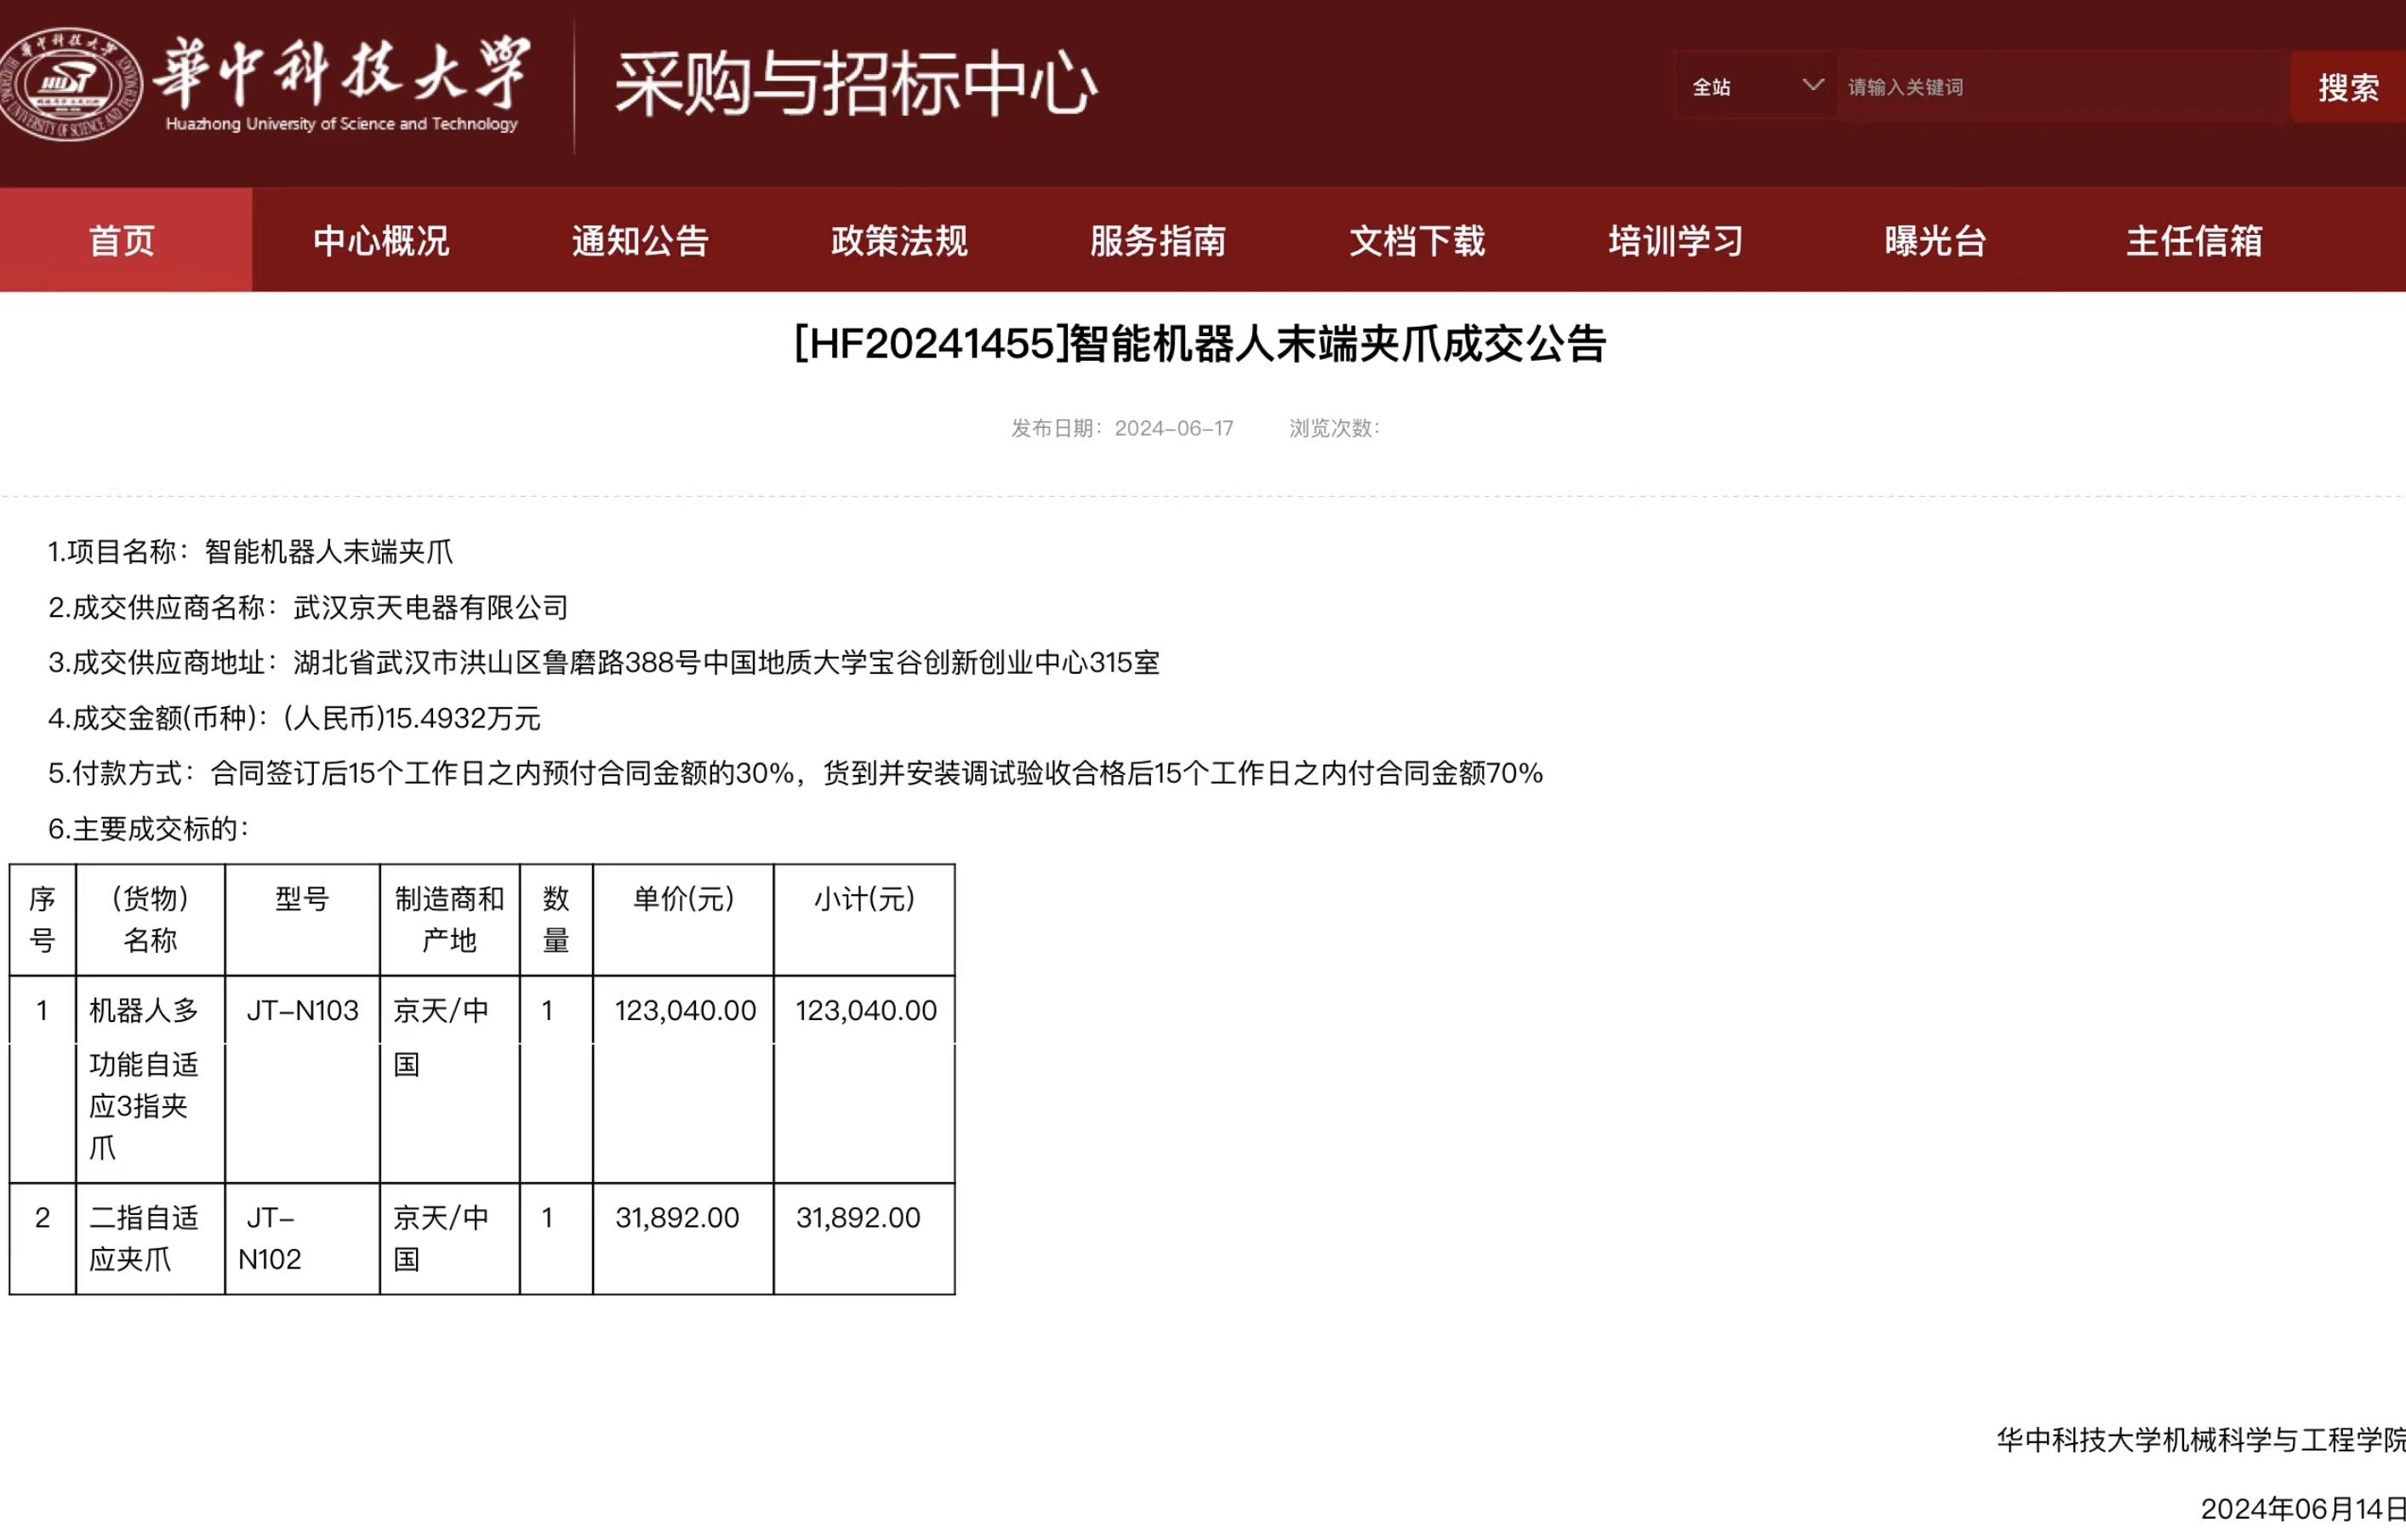Click the project name line 智能机器人末端夹爪
Image resolution: width=2406 pixels, height=1540 pixels.
coord(250,551)
